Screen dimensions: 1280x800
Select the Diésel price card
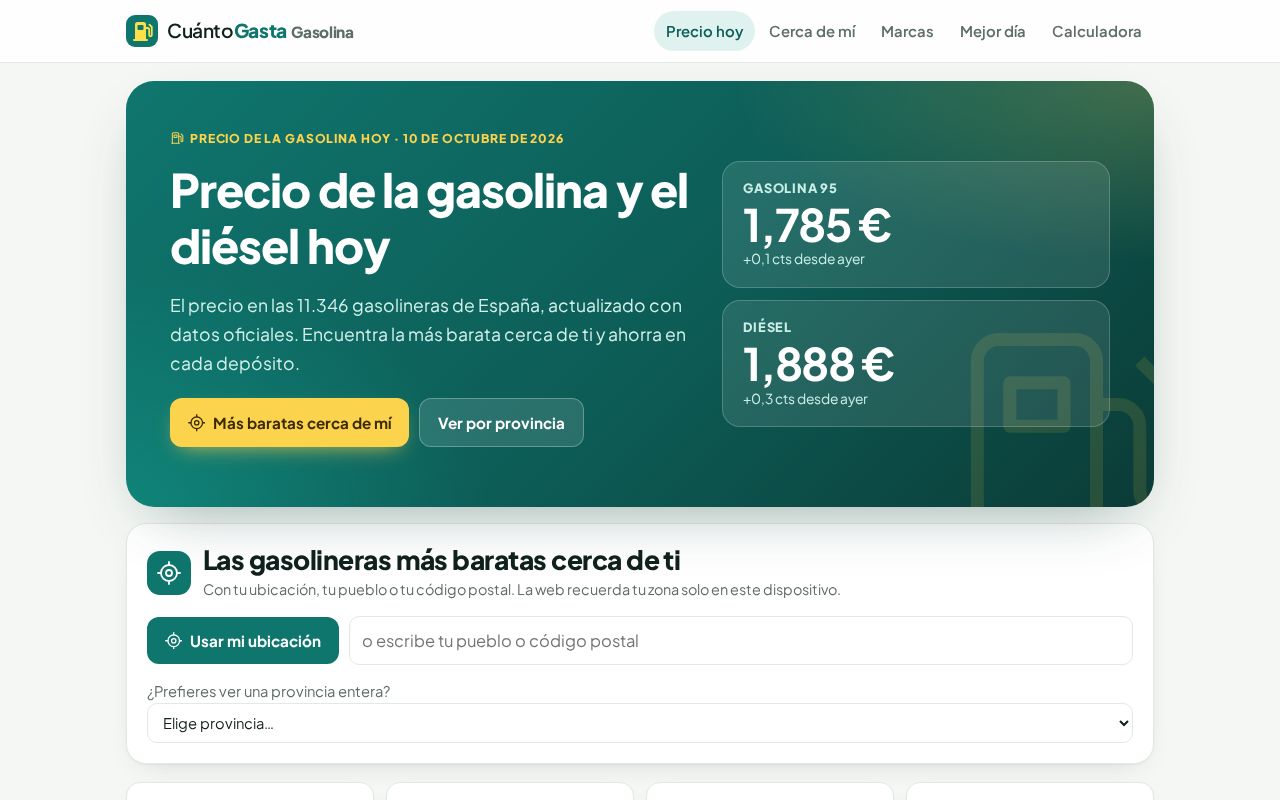pyautogui.click(x=916, y=364)
